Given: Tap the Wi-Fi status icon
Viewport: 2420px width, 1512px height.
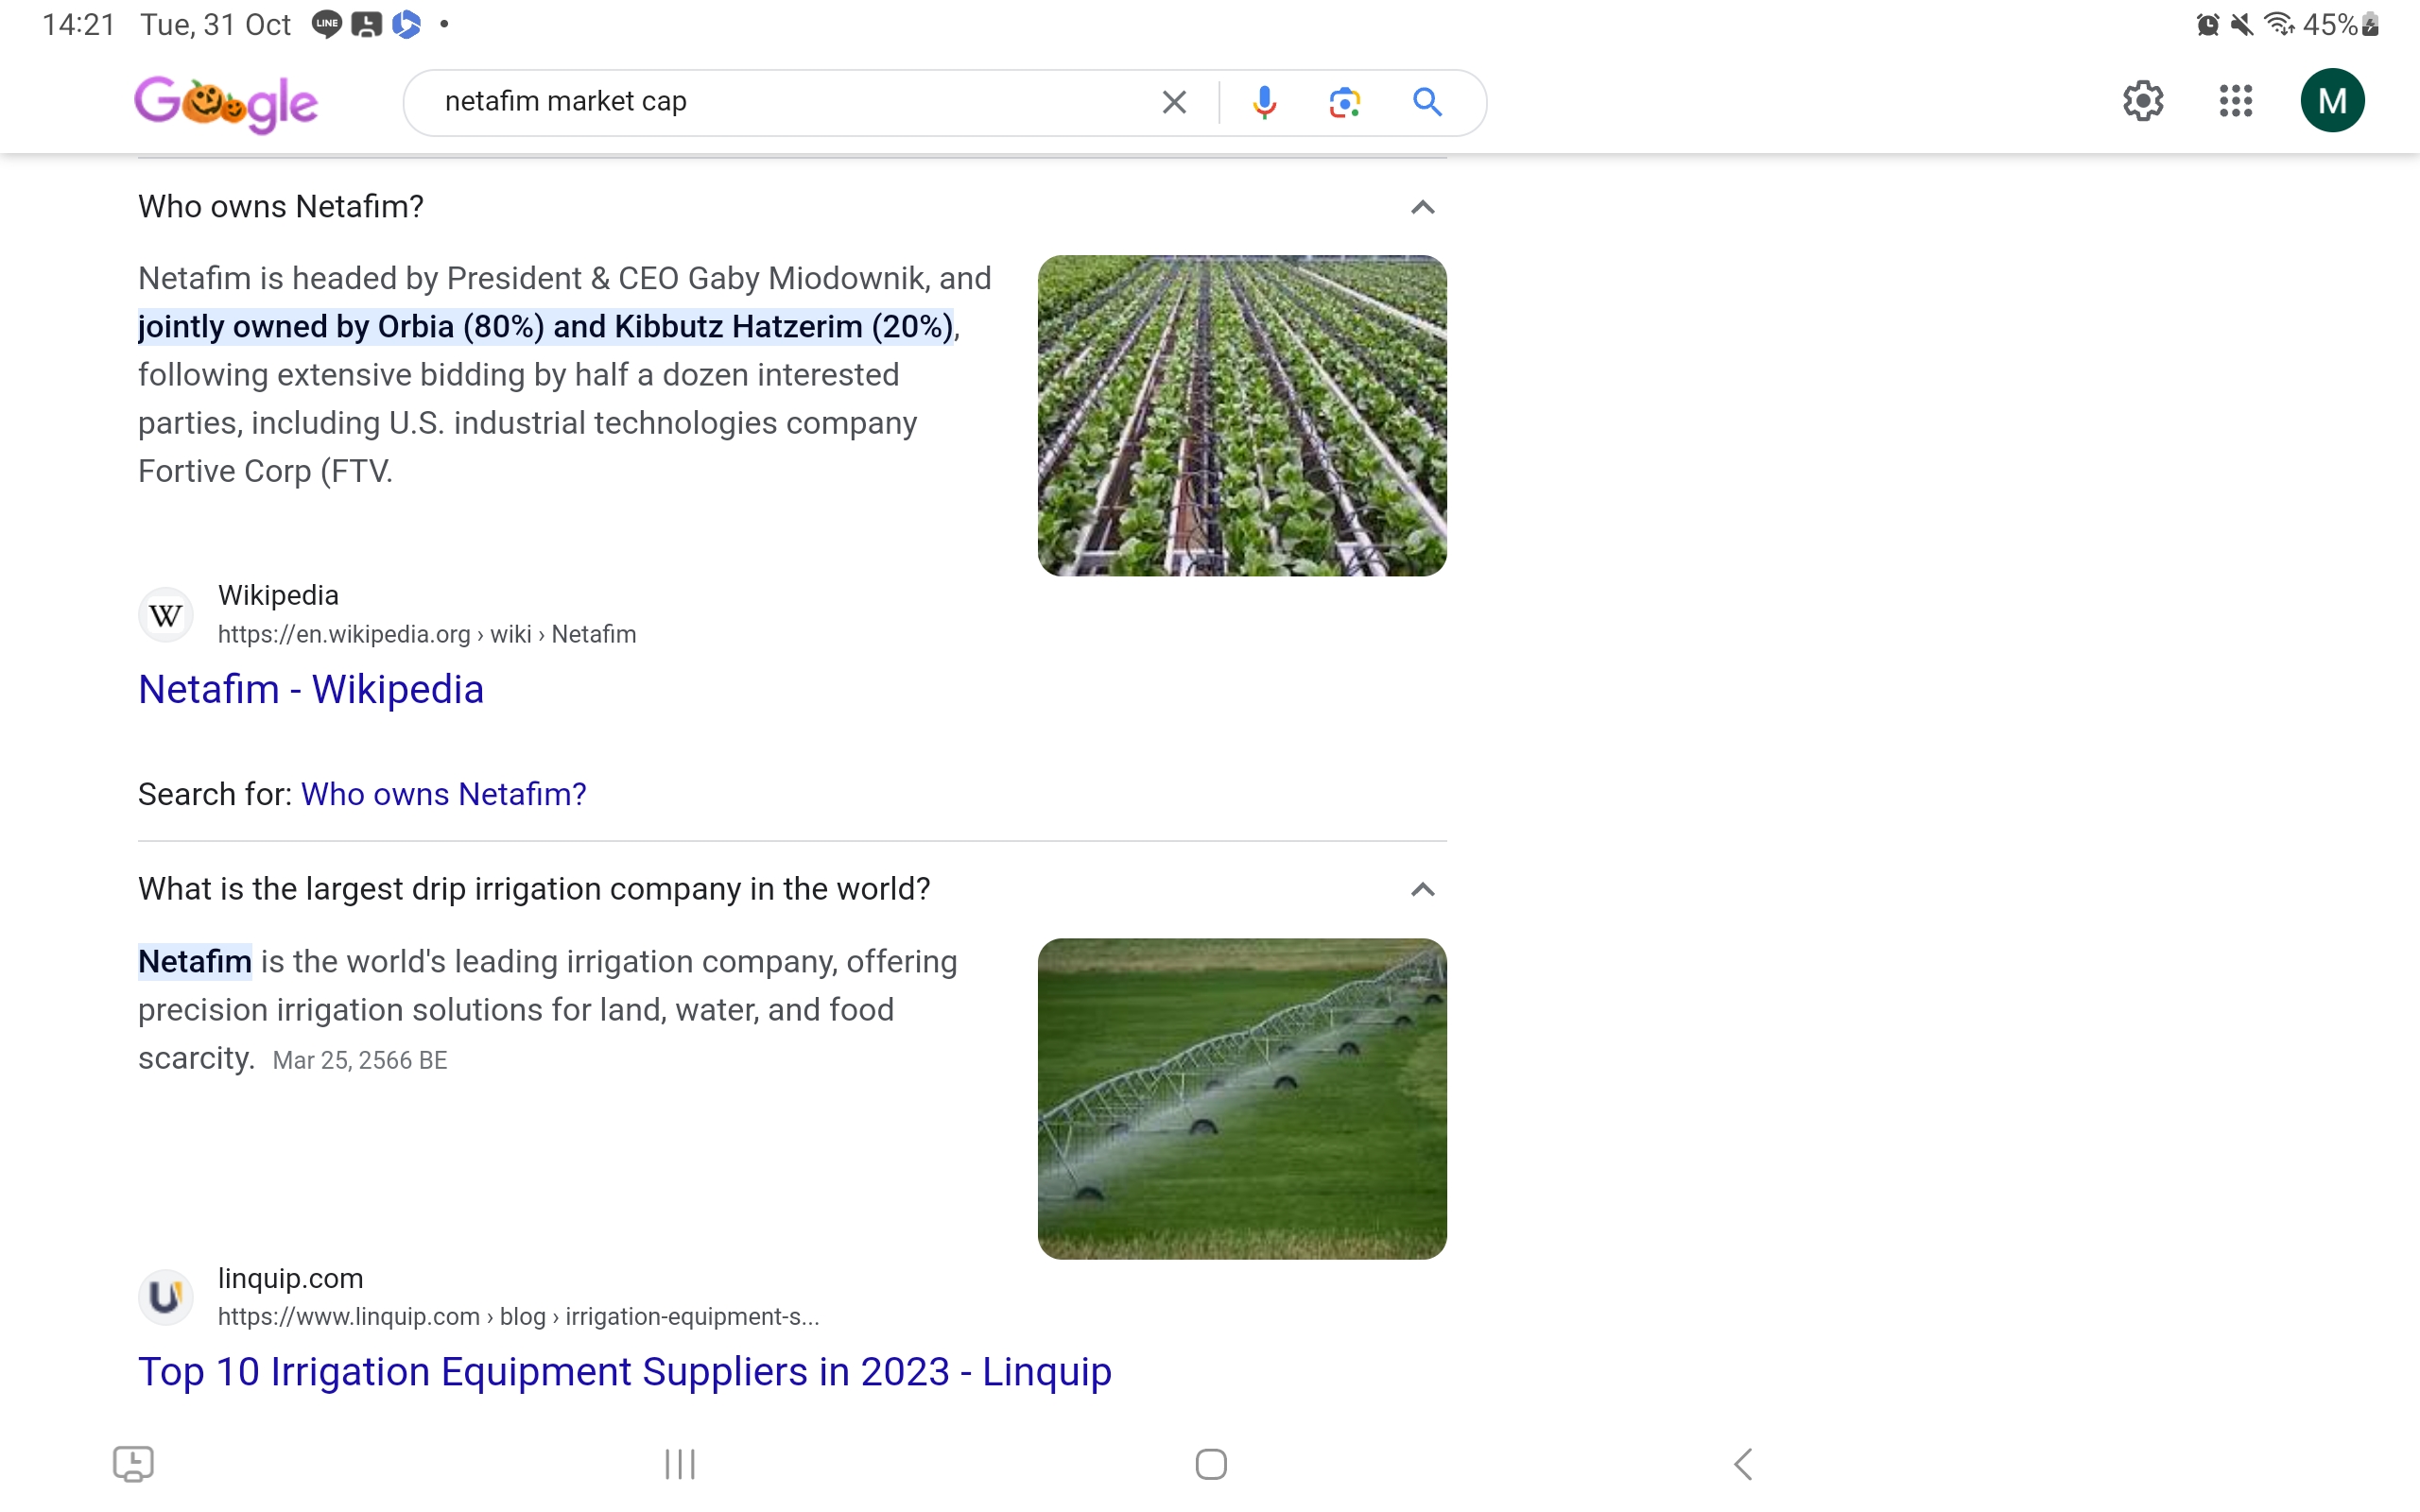Looking at the screenshot, I should [x=2279, y=24].
